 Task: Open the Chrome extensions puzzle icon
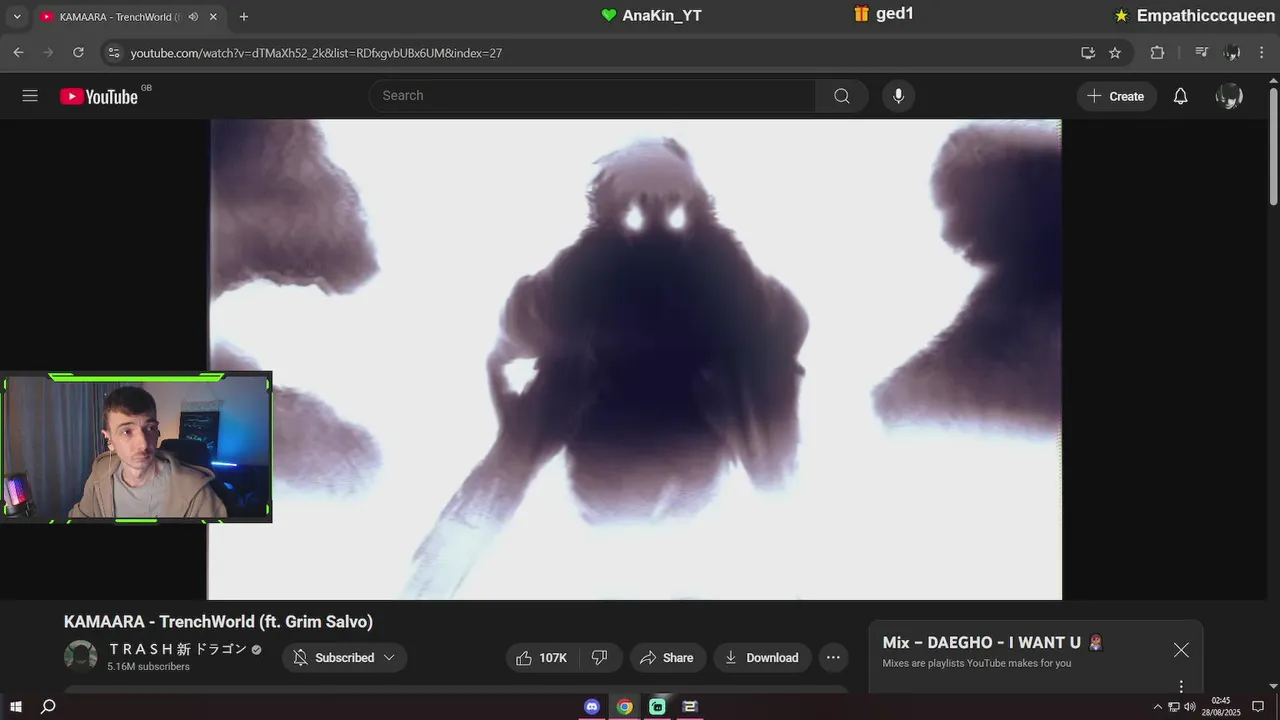(1157, 52)
